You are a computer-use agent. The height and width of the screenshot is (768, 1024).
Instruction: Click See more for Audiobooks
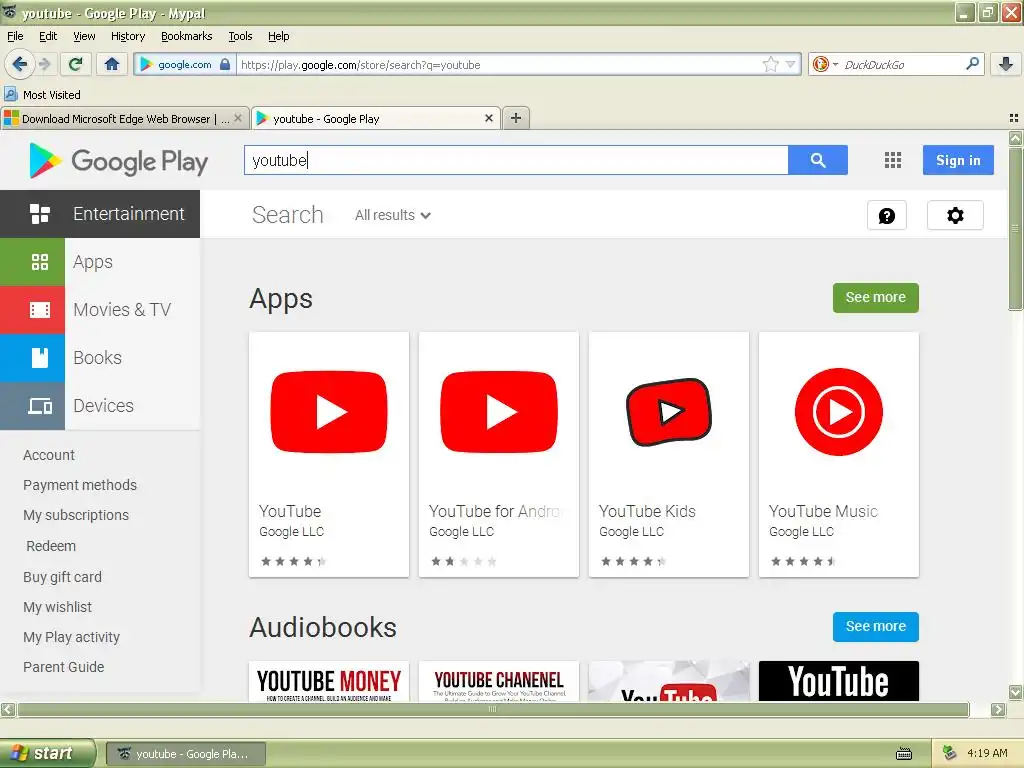click(x=875, y=626)
